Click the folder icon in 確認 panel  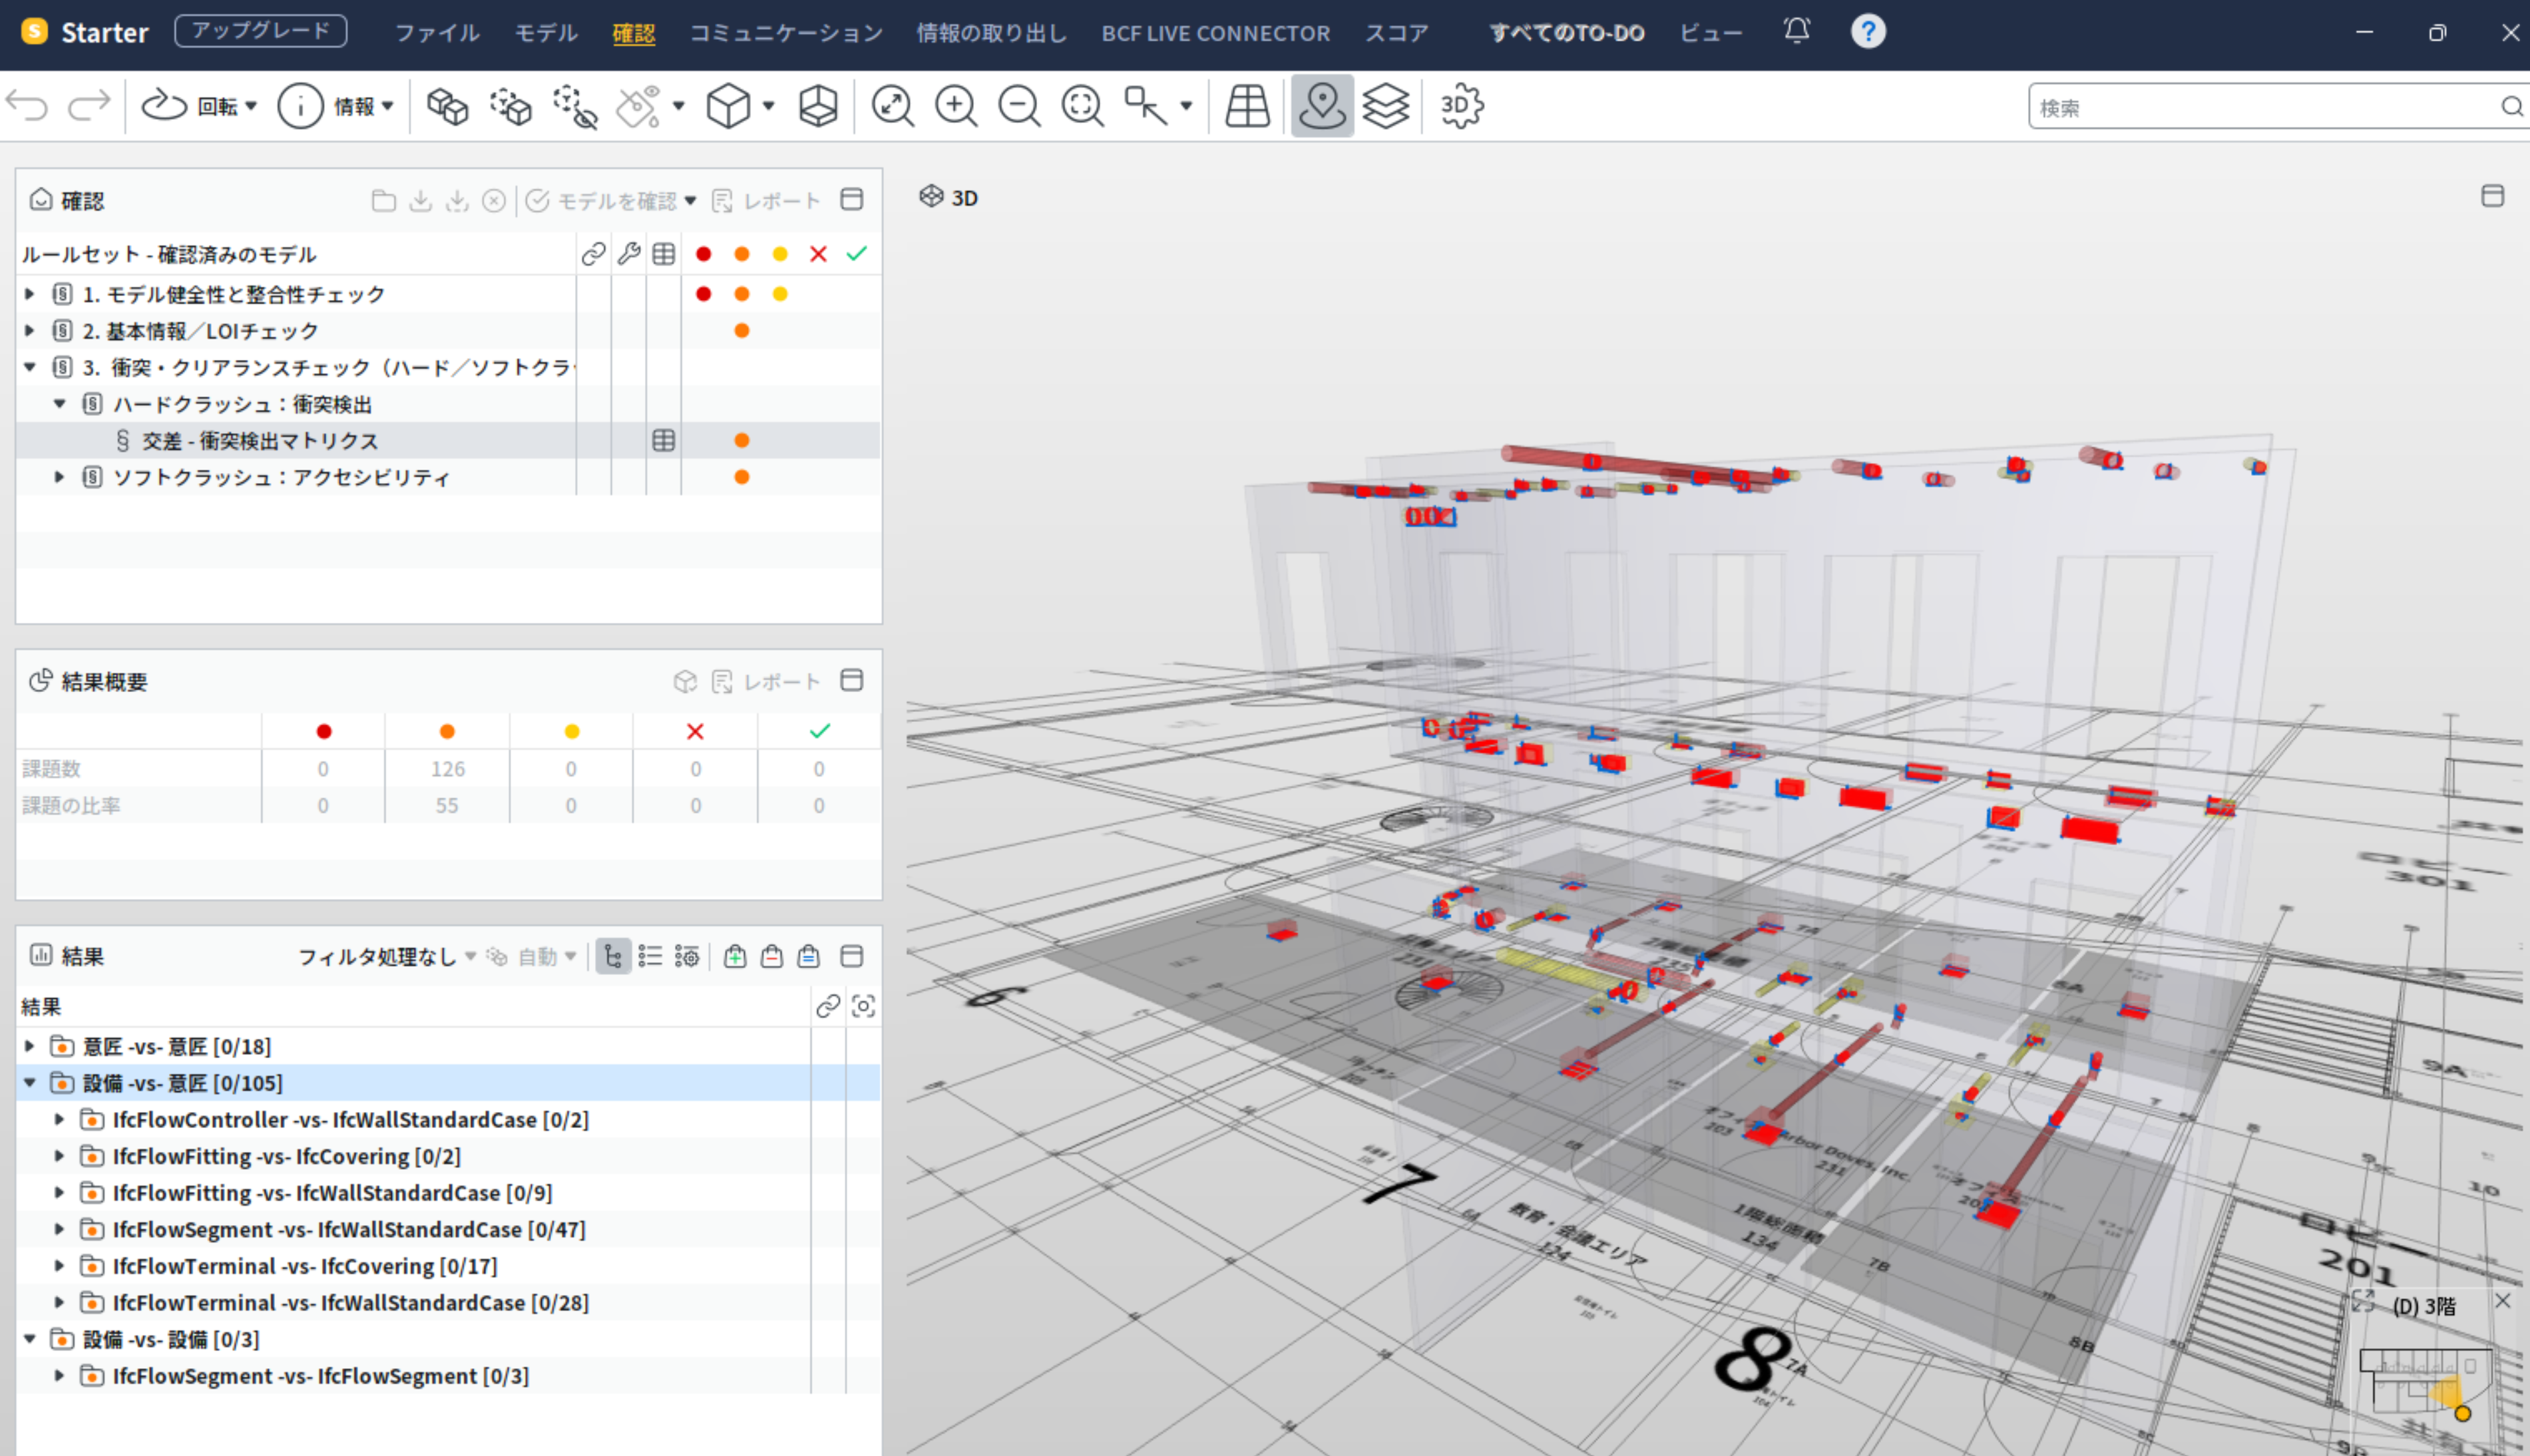click(383, 201)
